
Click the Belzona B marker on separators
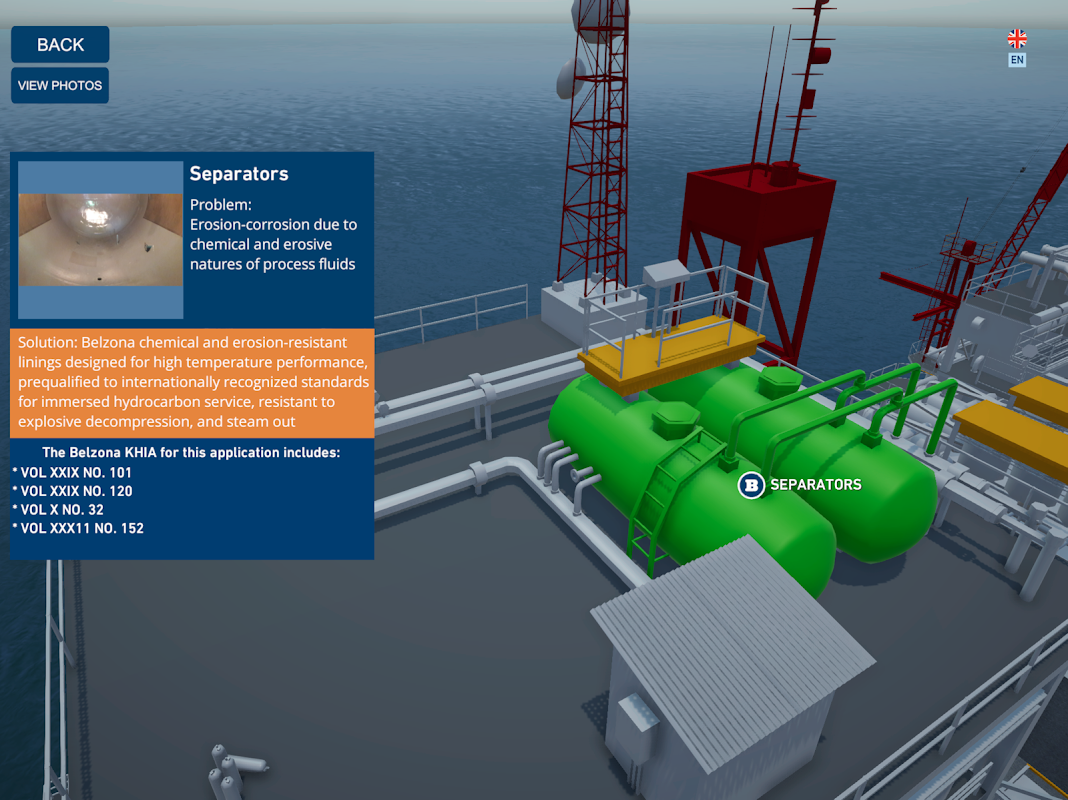[x=751, y=485]
